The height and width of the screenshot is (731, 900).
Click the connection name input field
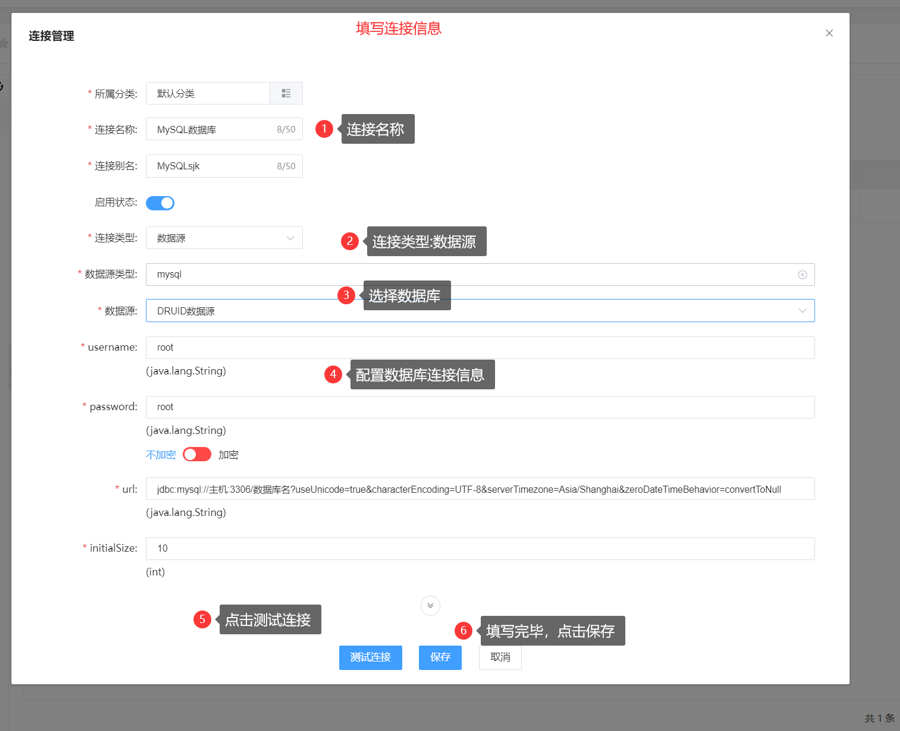coord(210,129)
